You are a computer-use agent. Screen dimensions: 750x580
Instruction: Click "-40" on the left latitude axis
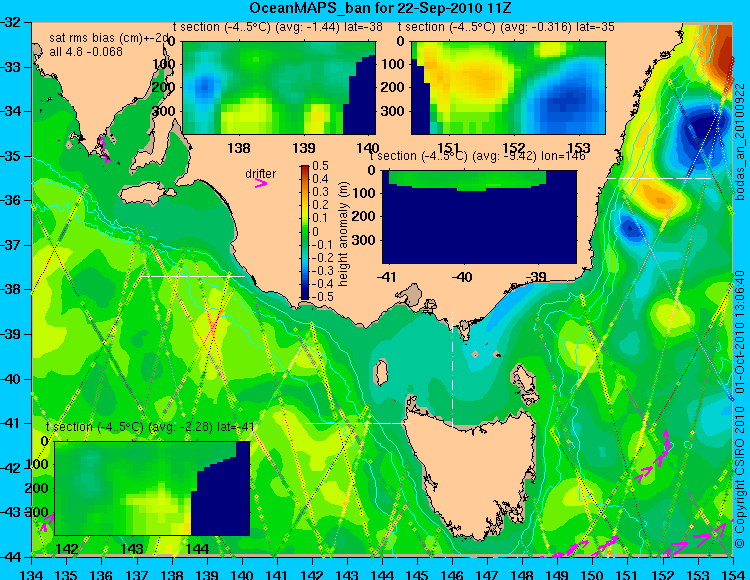[11, 379]
